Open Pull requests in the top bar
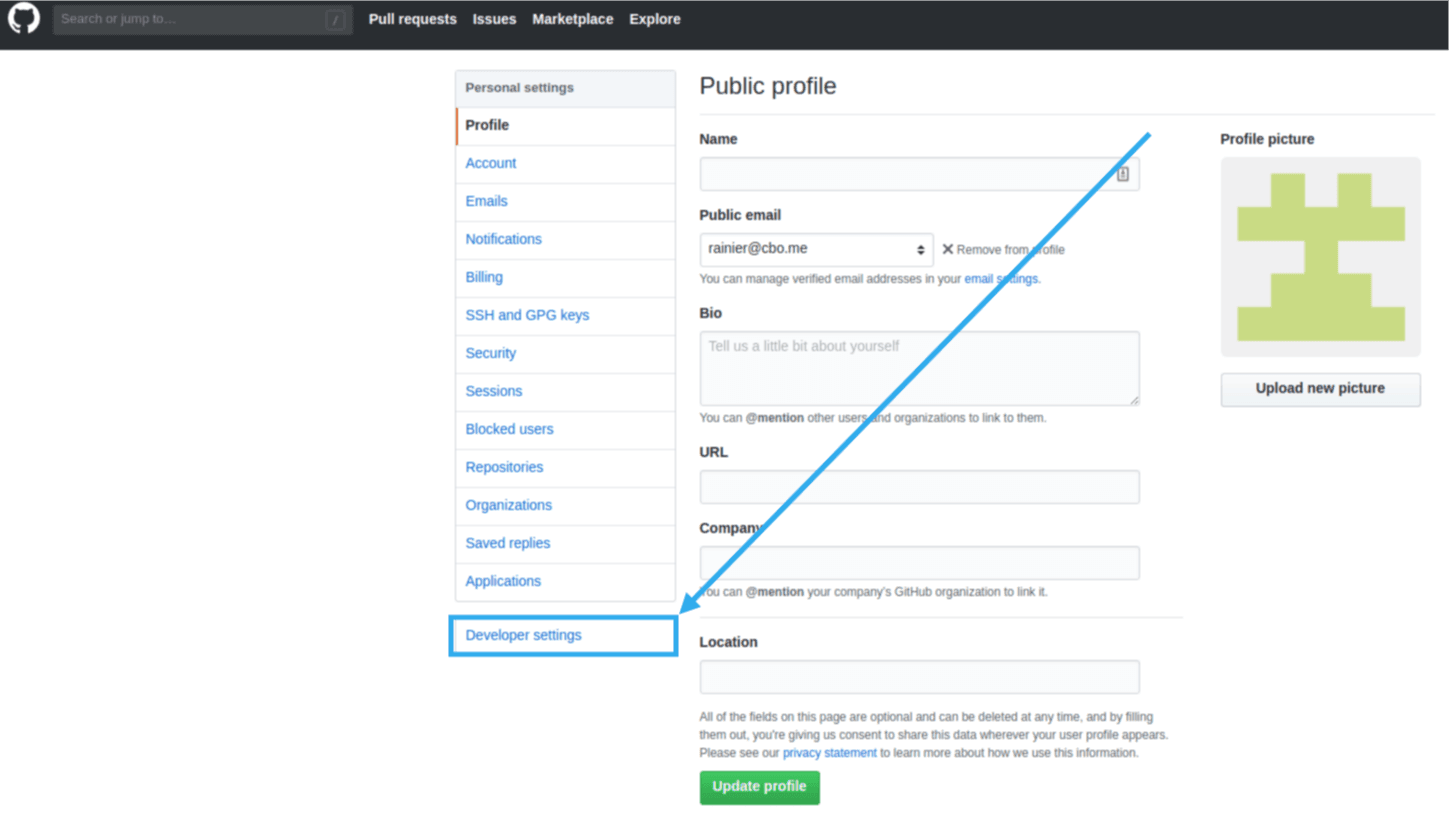Image resolution: width=1449 pixels, height=825 pixels. pos(412,19)
